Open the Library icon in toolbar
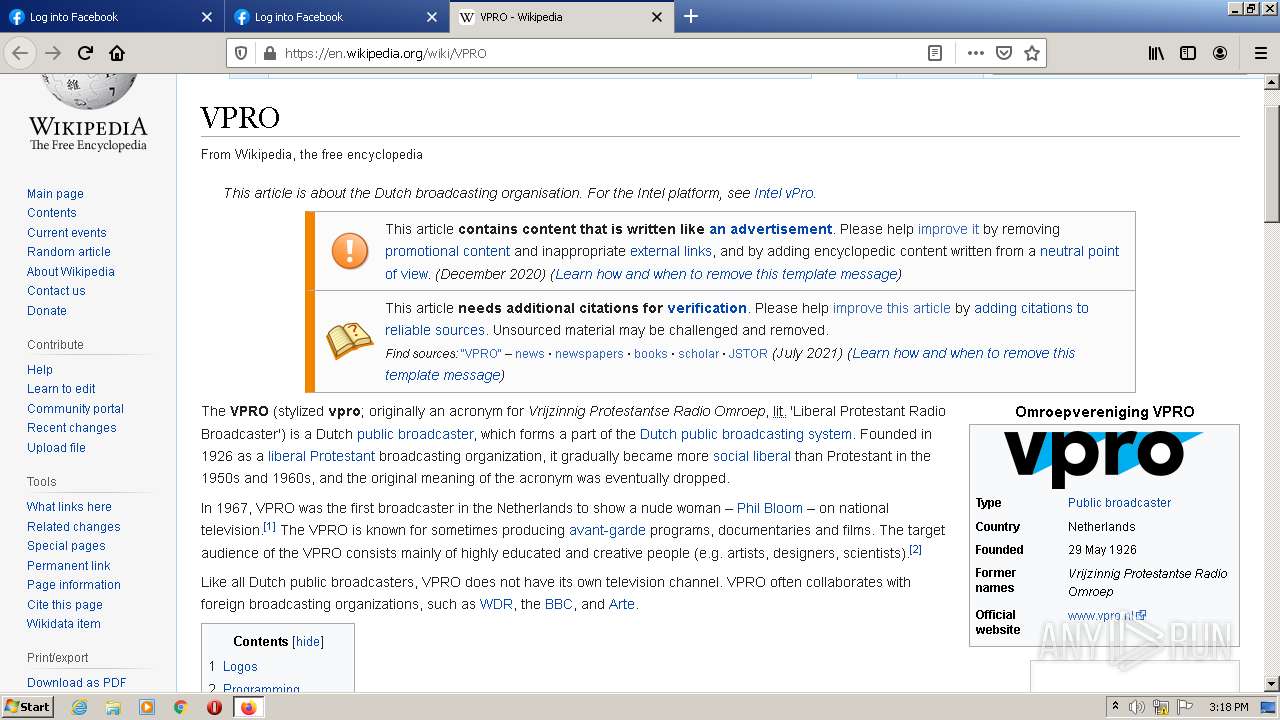The height and width of the screenshot is (720, 1280). click(x=1156, y=53)
